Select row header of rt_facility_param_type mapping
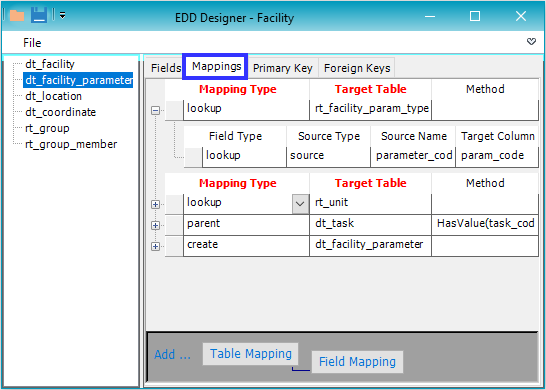Viewport: 546px width, 390px height. tap(174, 110)
